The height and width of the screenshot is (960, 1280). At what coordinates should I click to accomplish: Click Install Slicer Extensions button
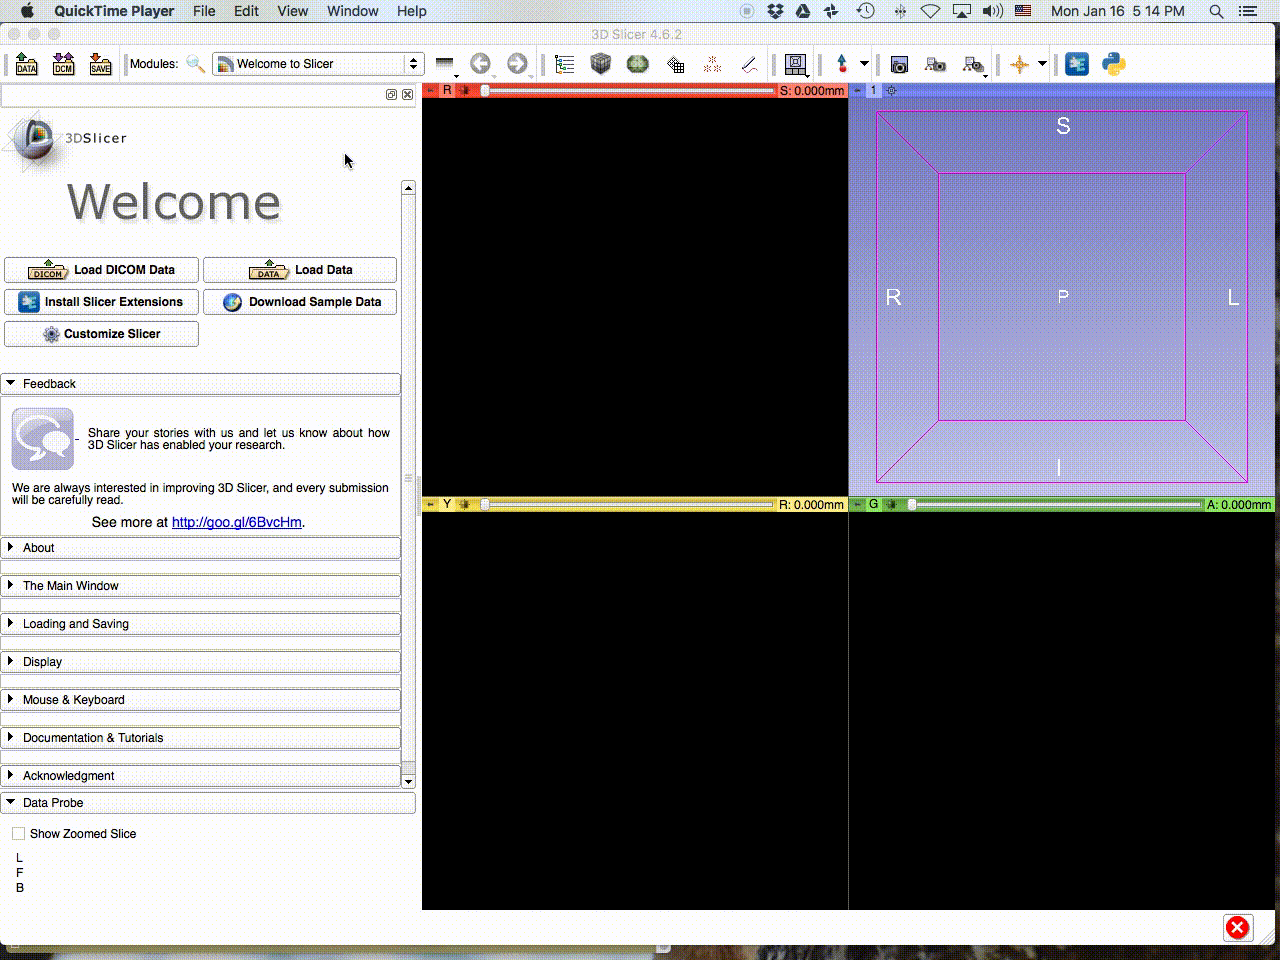[99, 302]
